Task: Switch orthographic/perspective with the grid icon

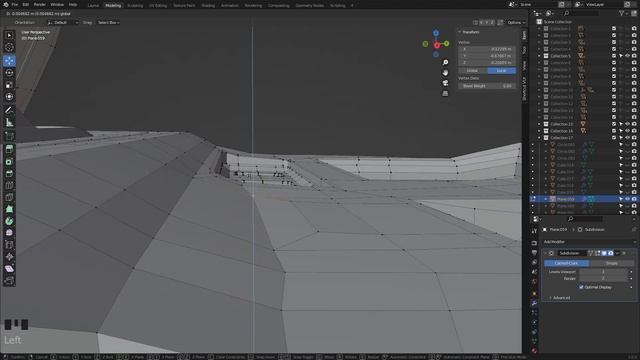Action: coord(445,93)
